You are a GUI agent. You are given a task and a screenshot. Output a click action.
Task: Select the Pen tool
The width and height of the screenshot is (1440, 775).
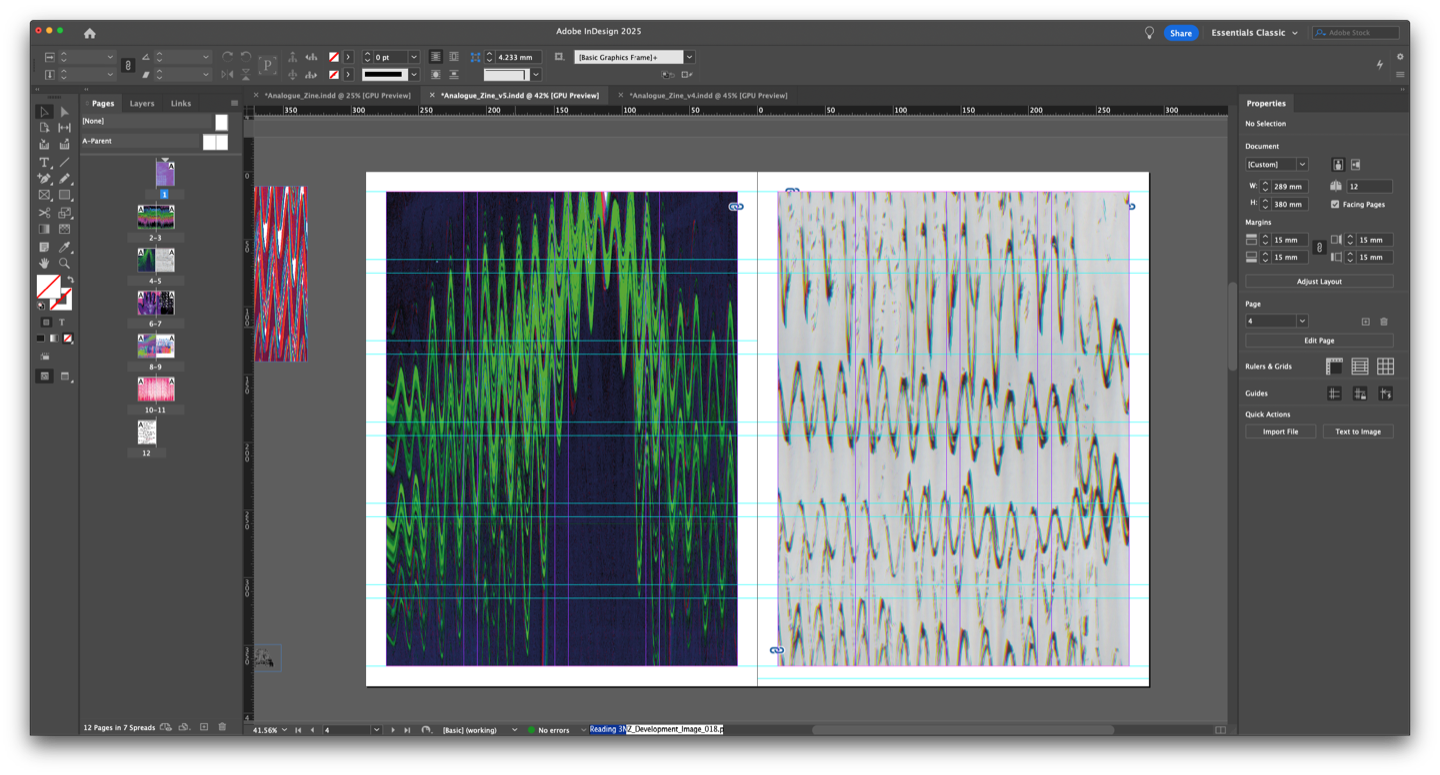click(x=44, y=179)
